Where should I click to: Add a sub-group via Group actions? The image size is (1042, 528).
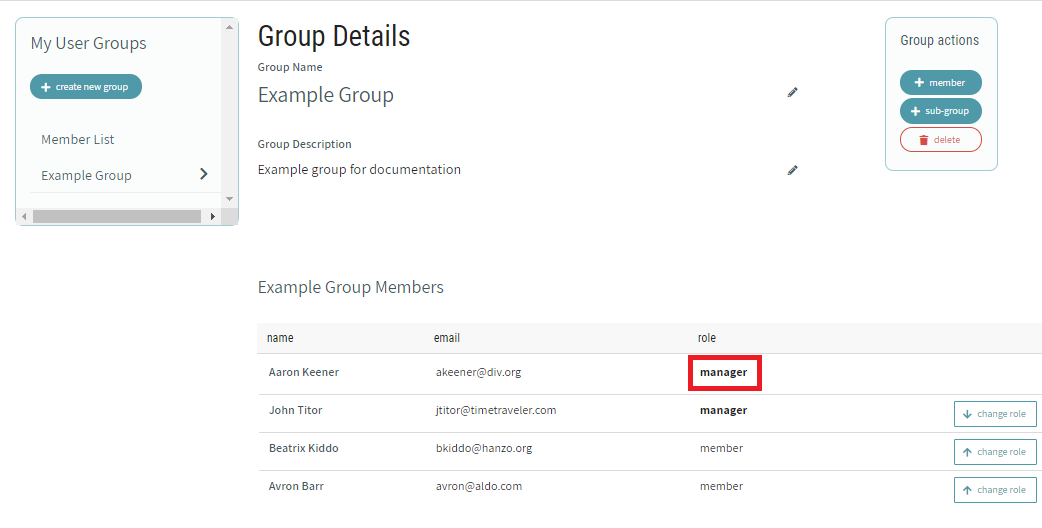(x=940, y=111)
